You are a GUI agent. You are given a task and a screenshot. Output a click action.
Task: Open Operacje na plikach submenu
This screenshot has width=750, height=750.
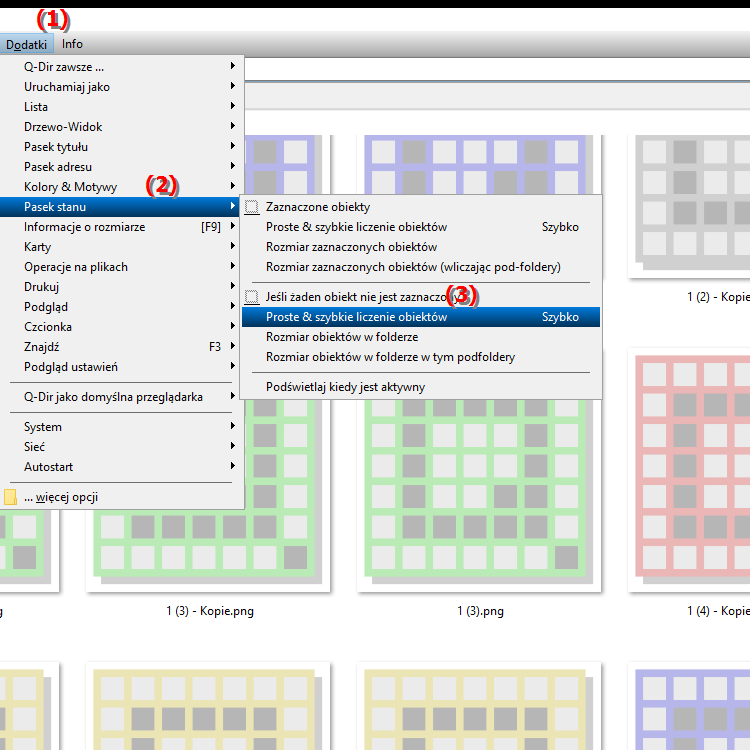(122, 267)
